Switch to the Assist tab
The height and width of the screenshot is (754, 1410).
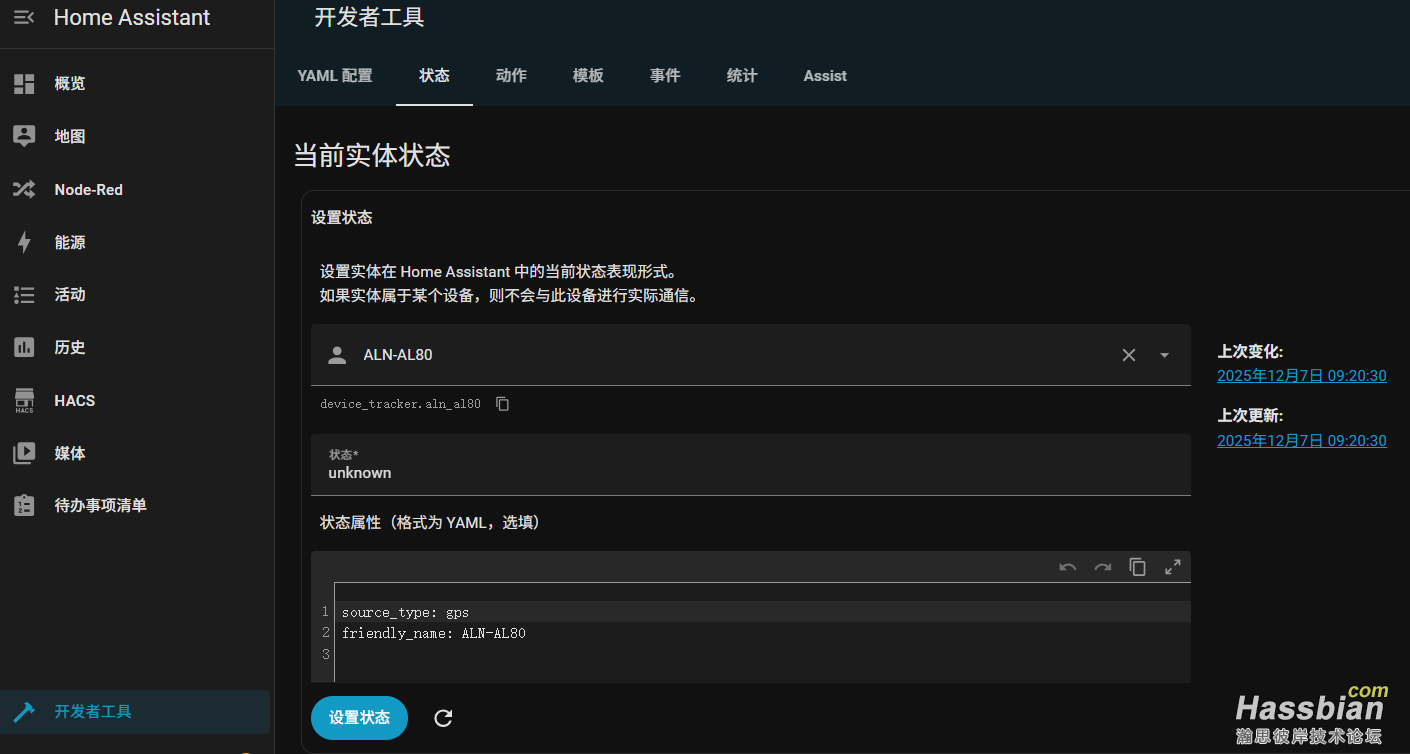825,76
